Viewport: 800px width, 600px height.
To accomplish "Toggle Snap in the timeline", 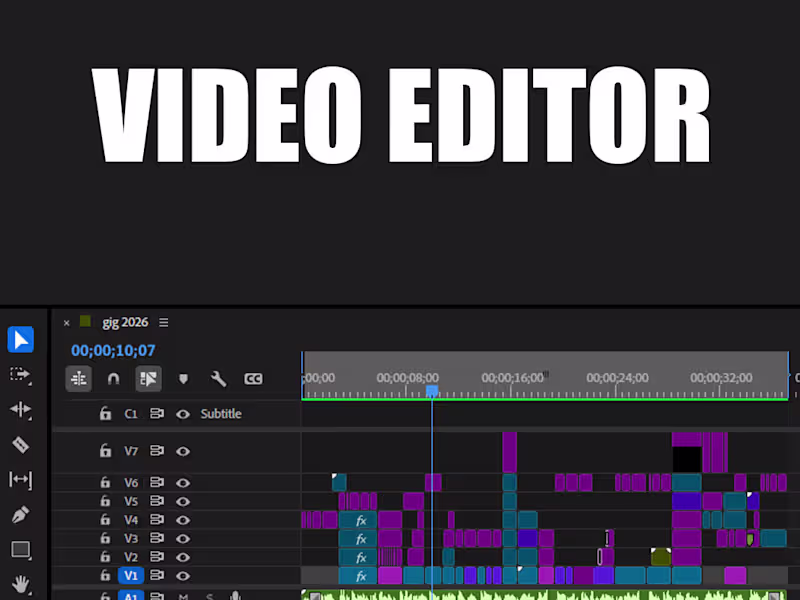I will (x=113, y=378).
